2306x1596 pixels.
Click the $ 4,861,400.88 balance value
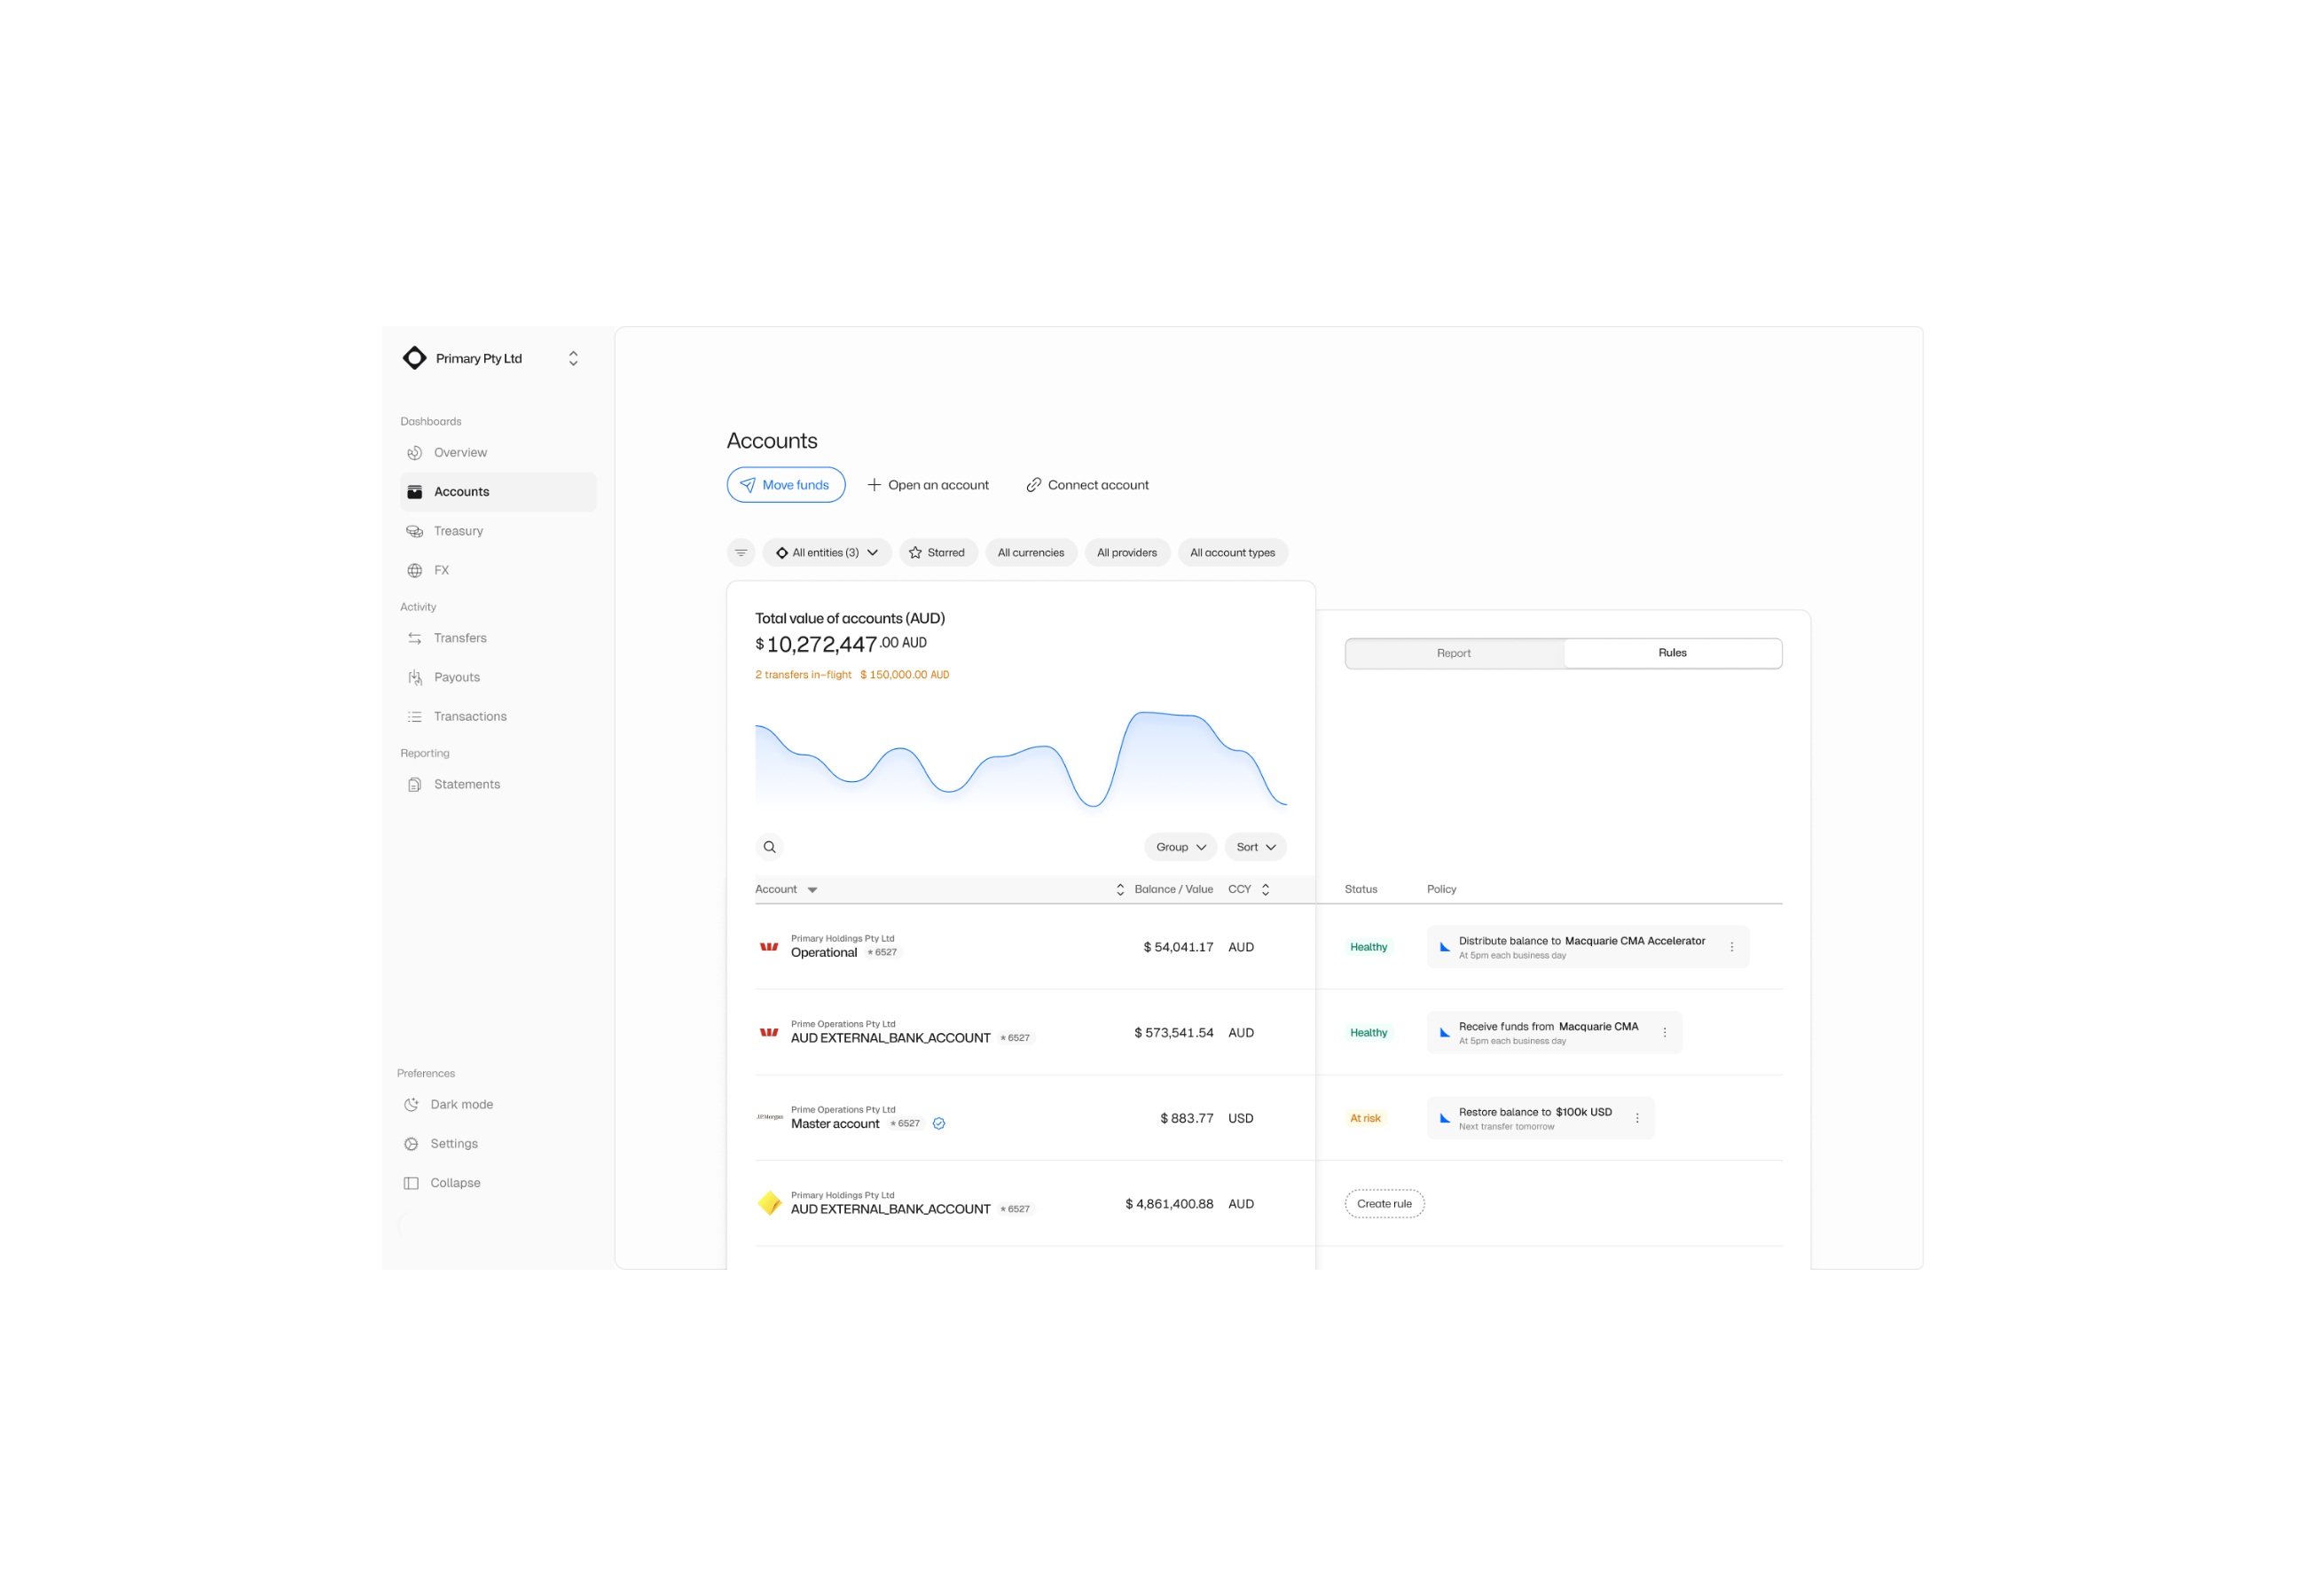click(x=1169, y=1204)
